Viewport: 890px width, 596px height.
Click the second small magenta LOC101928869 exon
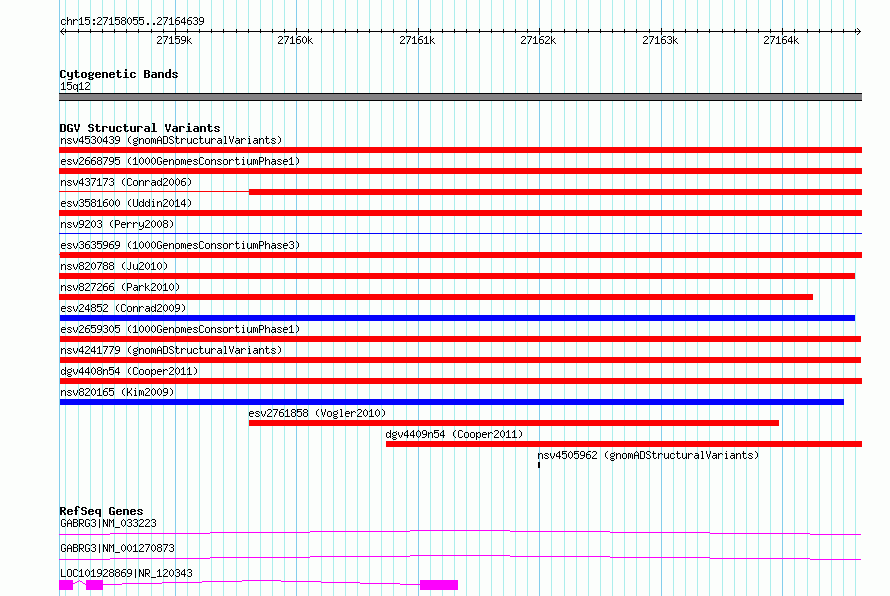click(94, 585)
